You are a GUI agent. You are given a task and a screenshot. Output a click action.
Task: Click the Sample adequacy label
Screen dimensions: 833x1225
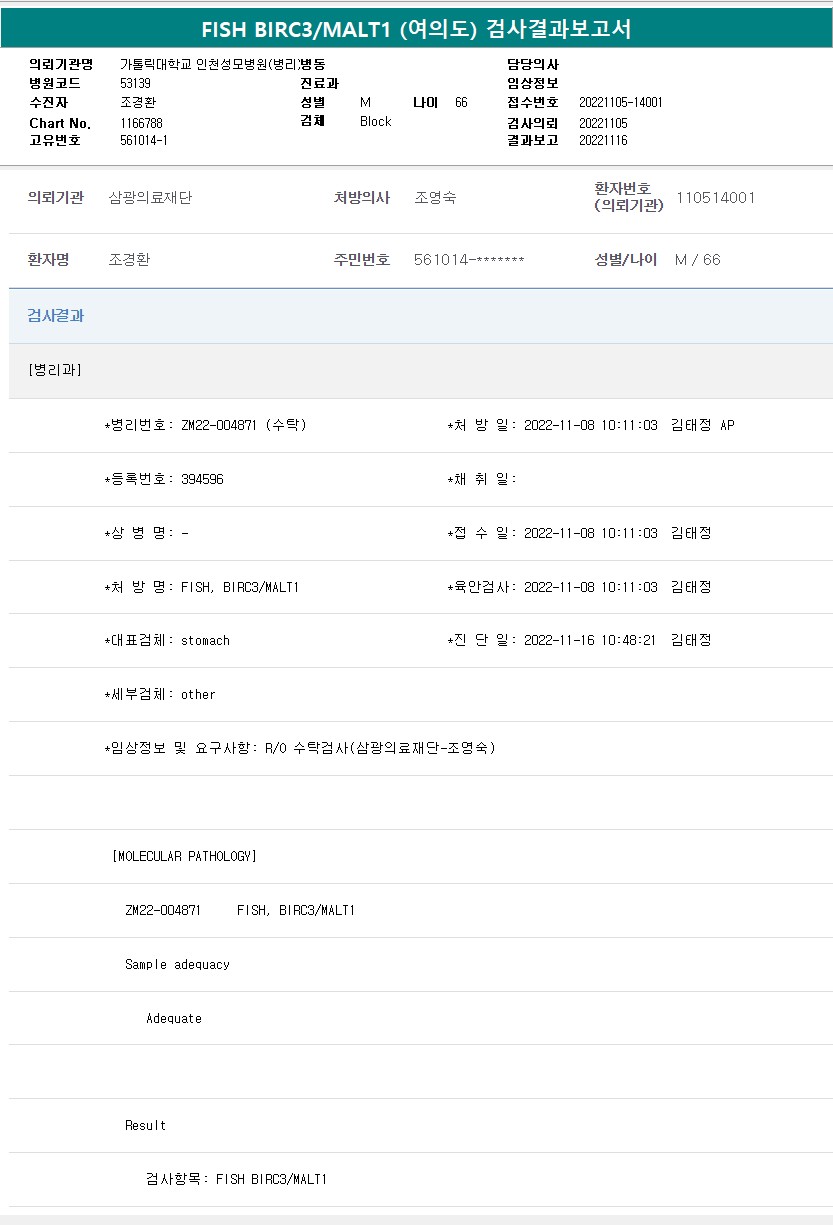point(177,964)
